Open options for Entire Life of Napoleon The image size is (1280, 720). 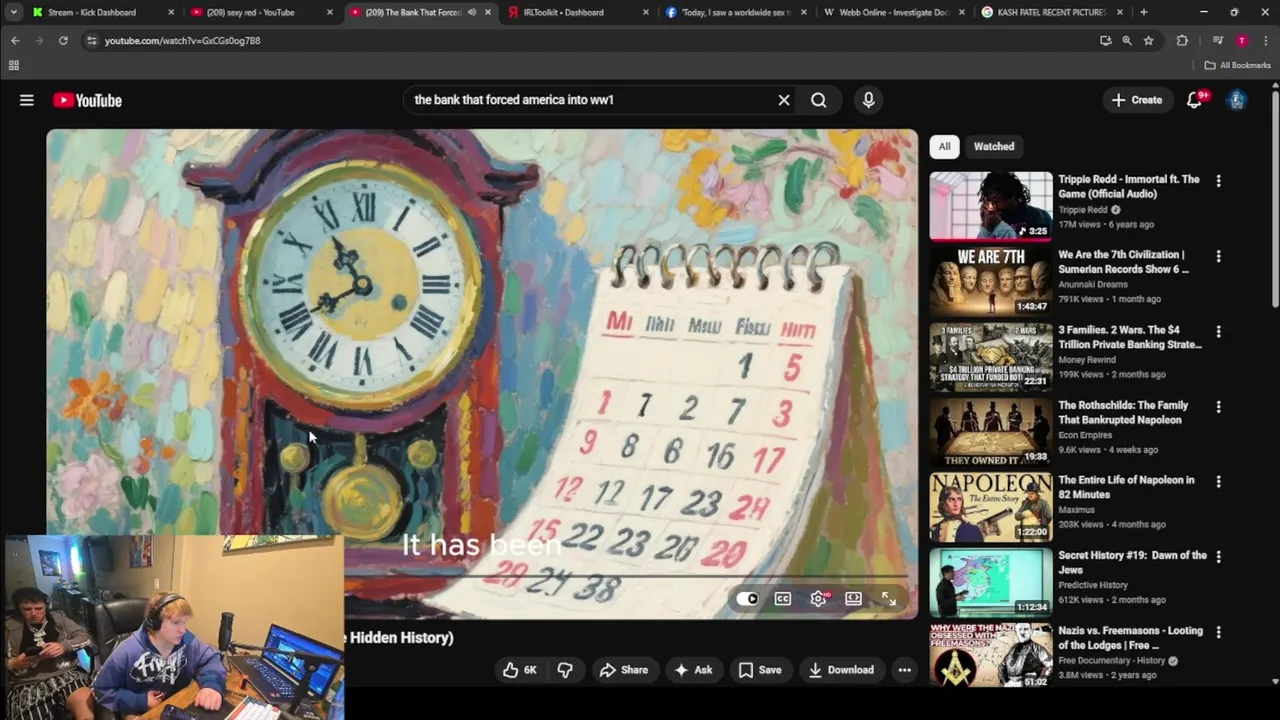click(x=1218, y=482)
